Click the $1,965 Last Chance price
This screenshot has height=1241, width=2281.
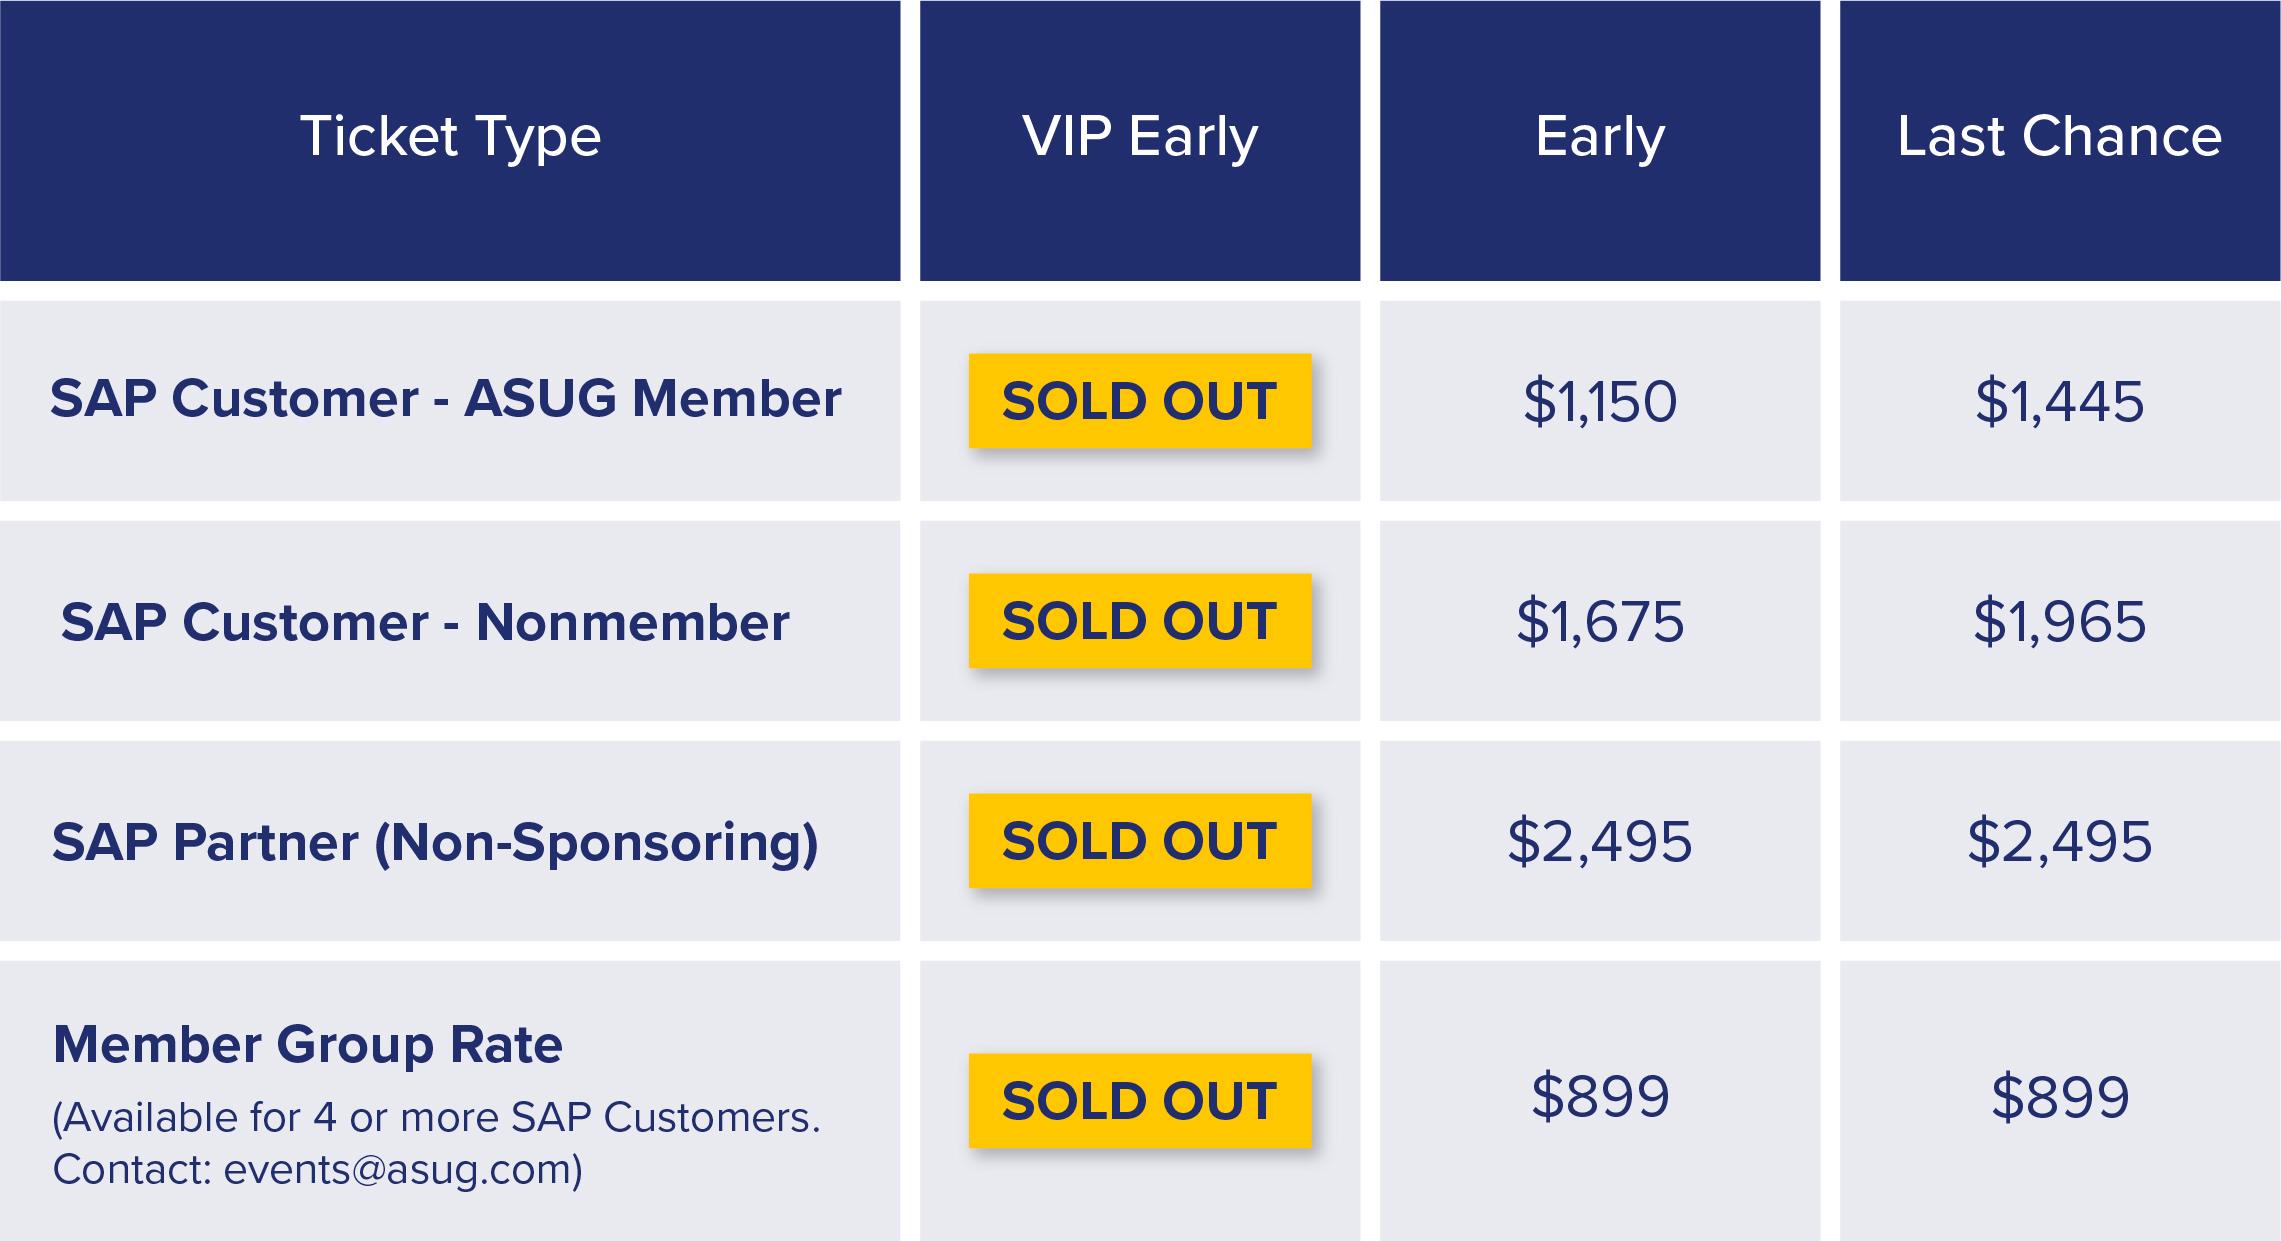[x=2060, y=622]
